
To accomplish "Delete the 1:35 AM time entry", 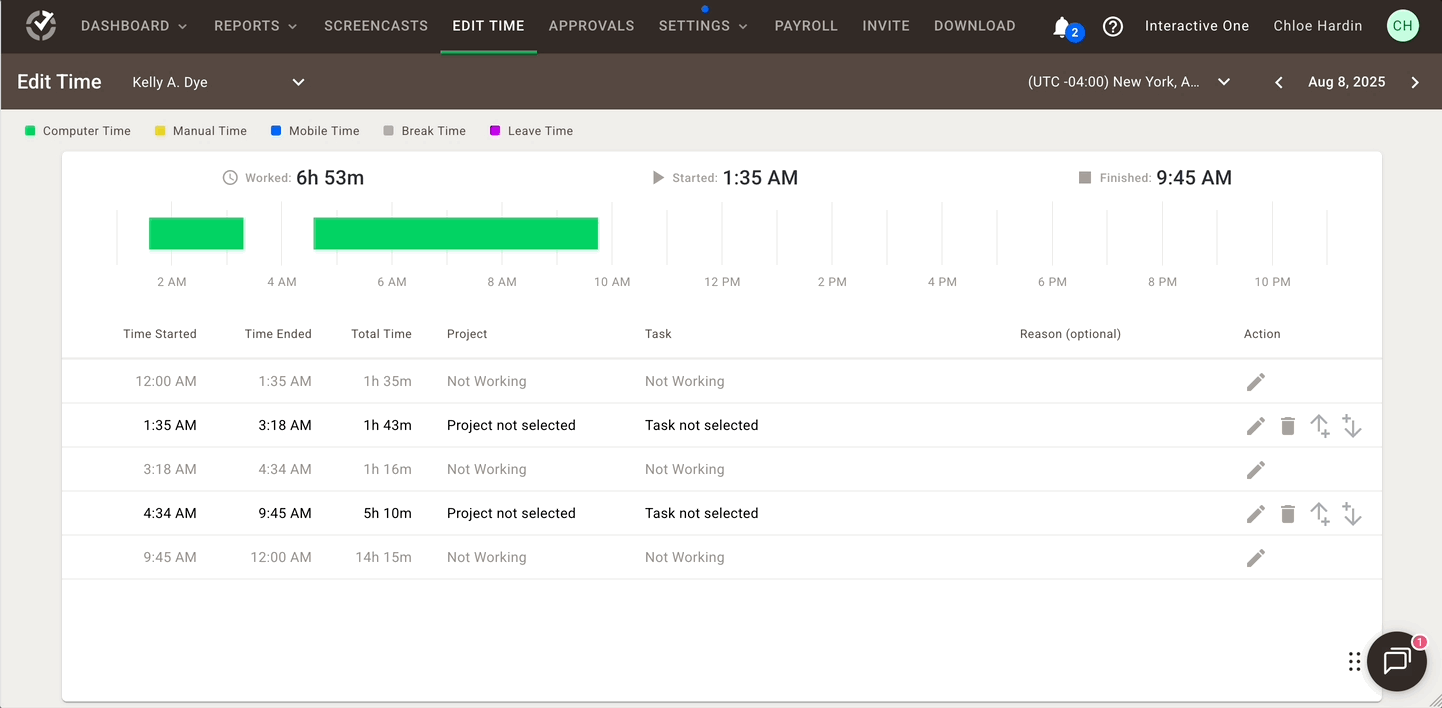I will (1288, 425).
